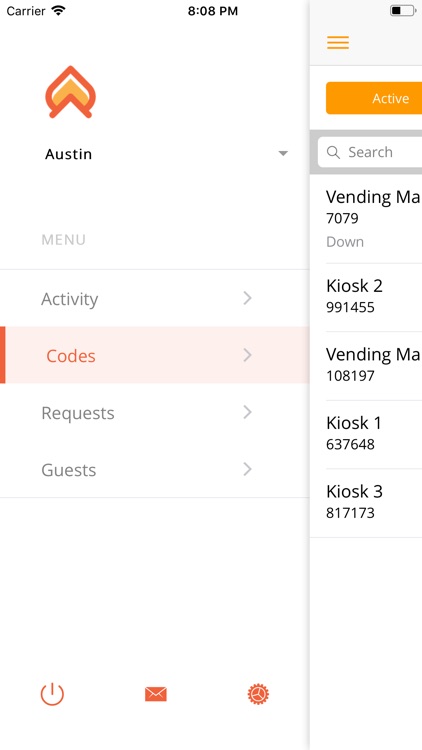The height and width of the screenshot is (750, 422).
Task: Tap the power logout icon
Action: pos(52,694)
